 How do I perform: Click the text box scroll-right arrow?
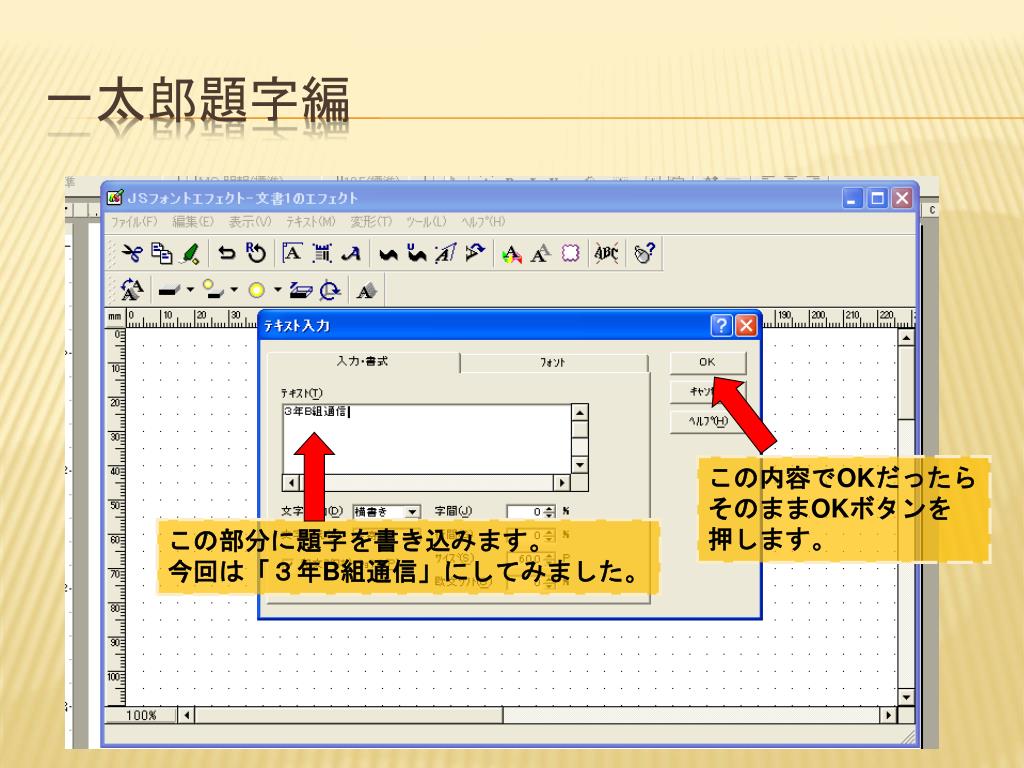pyautogui.click(x=562, y=483)
